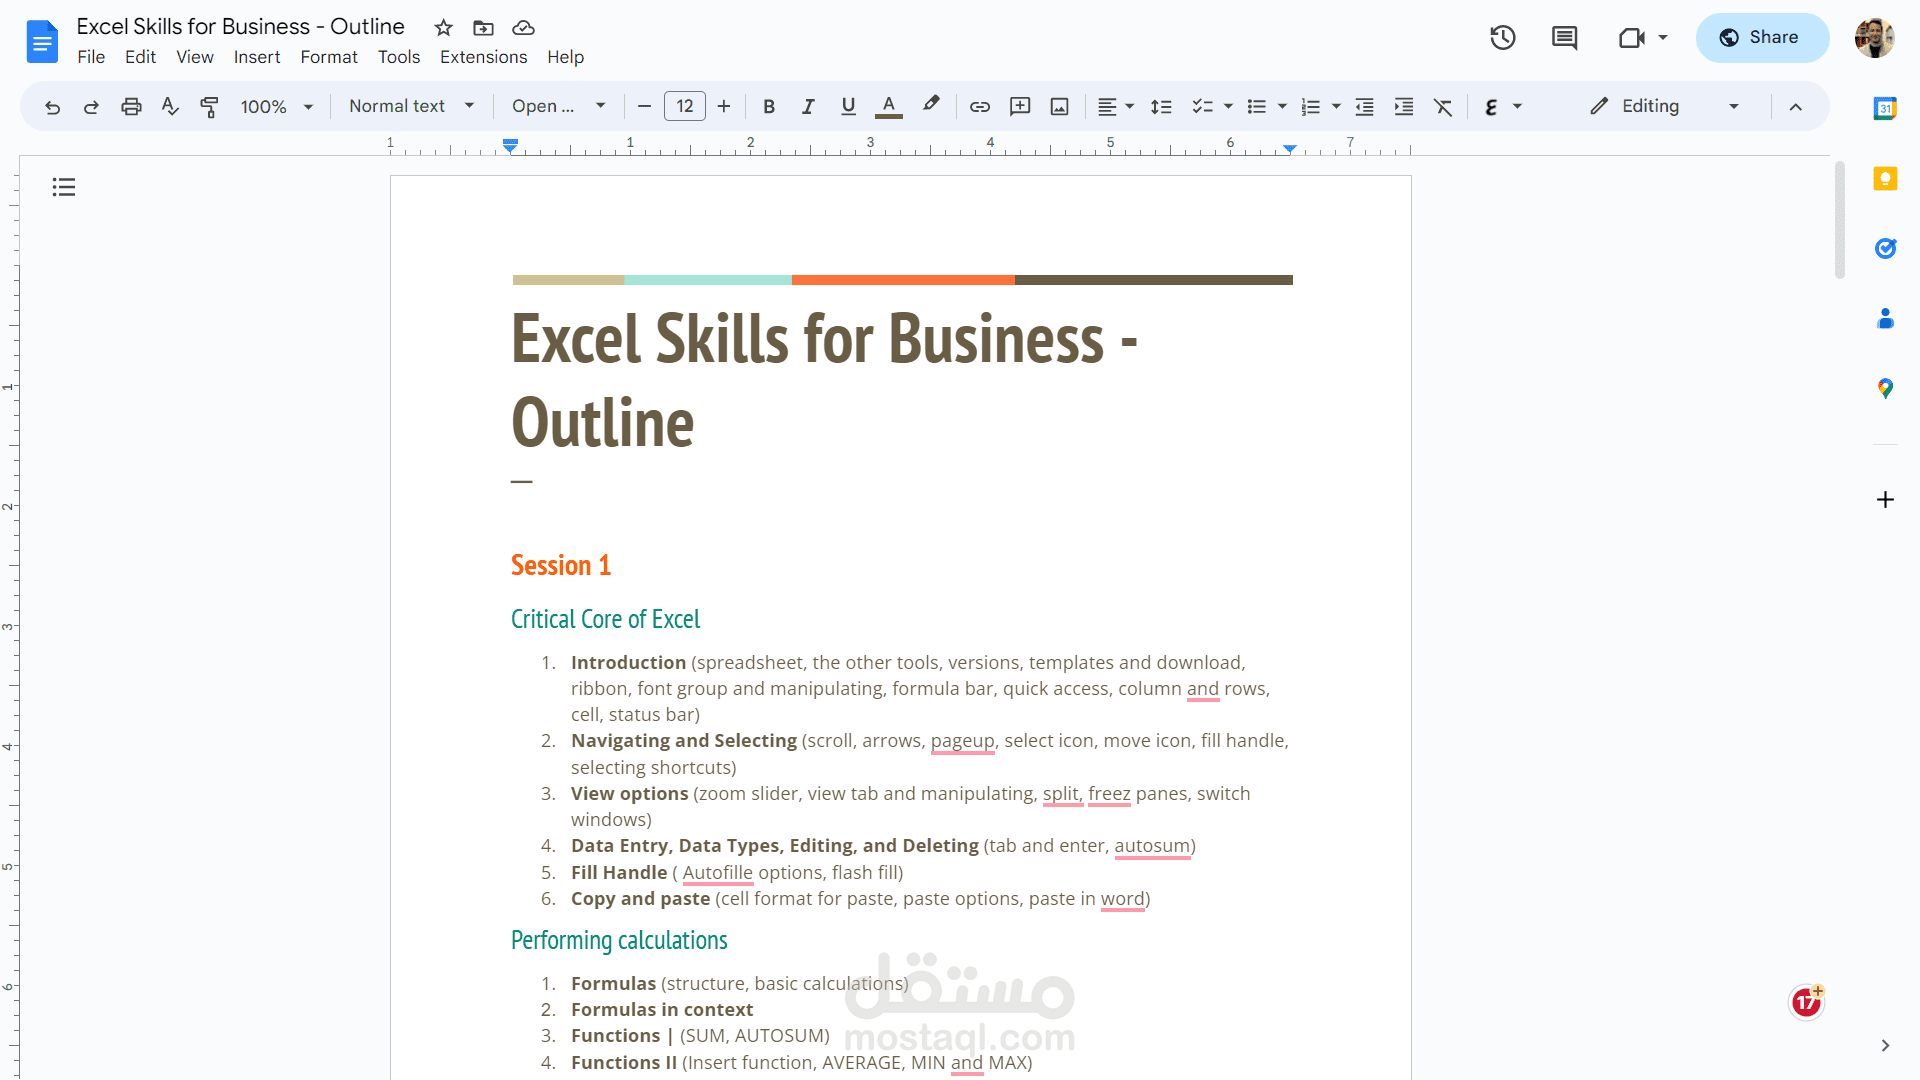Open the Extensions menu
1920x1080 pixels.
[x=483, y=57]
